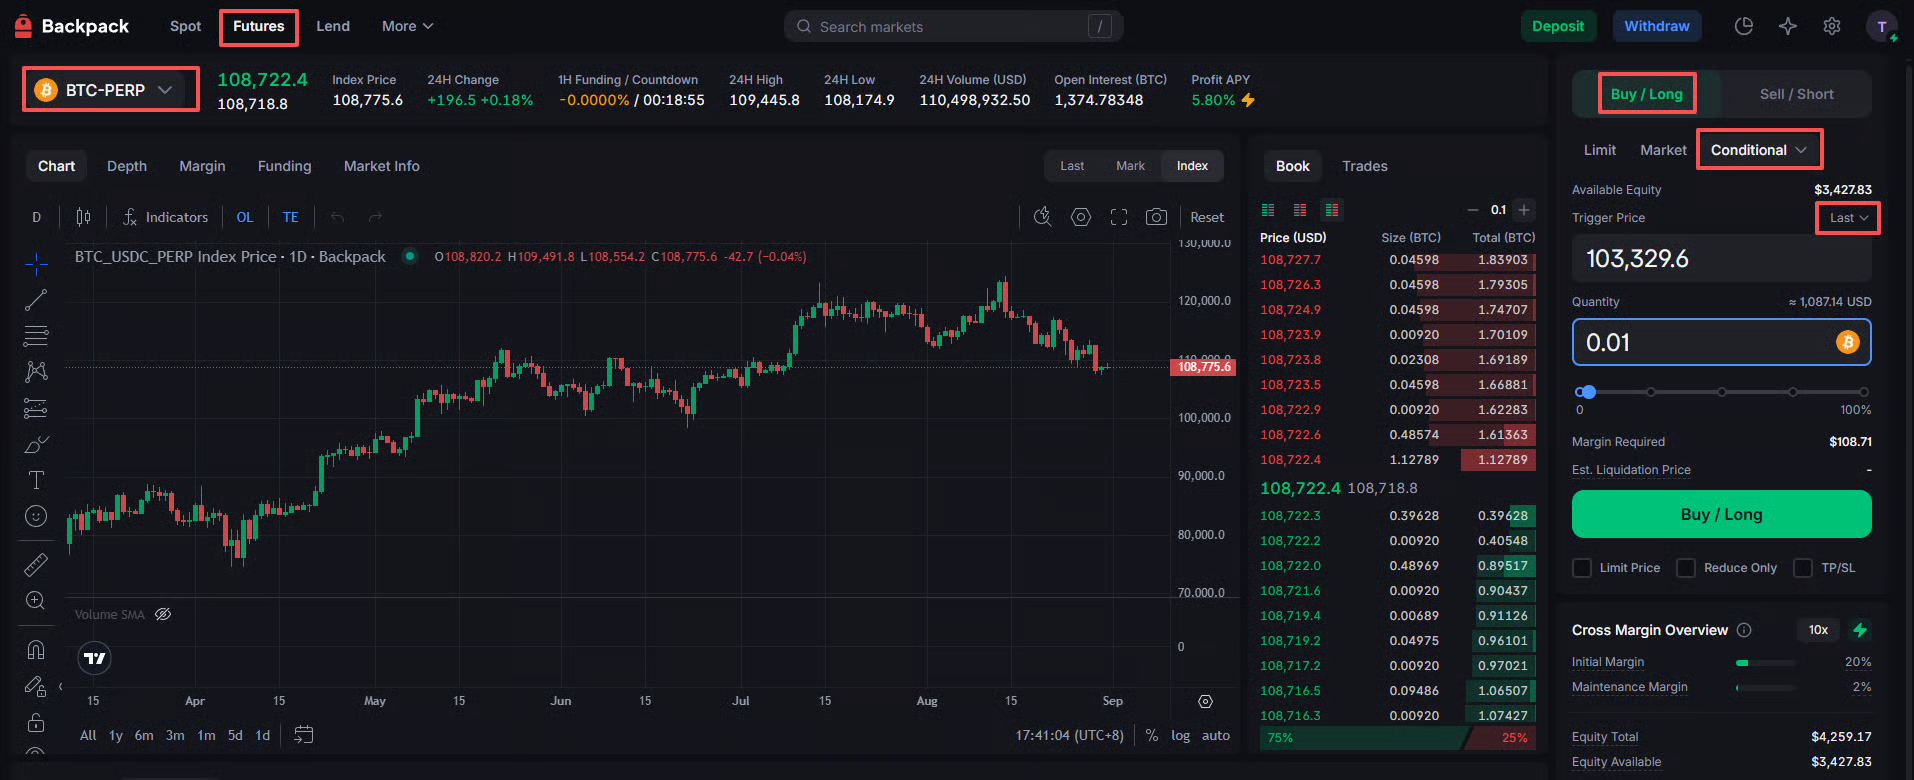Screen dimensions: 1914x780
Task: Select the Text drawing tool
Action: (36, 480)
